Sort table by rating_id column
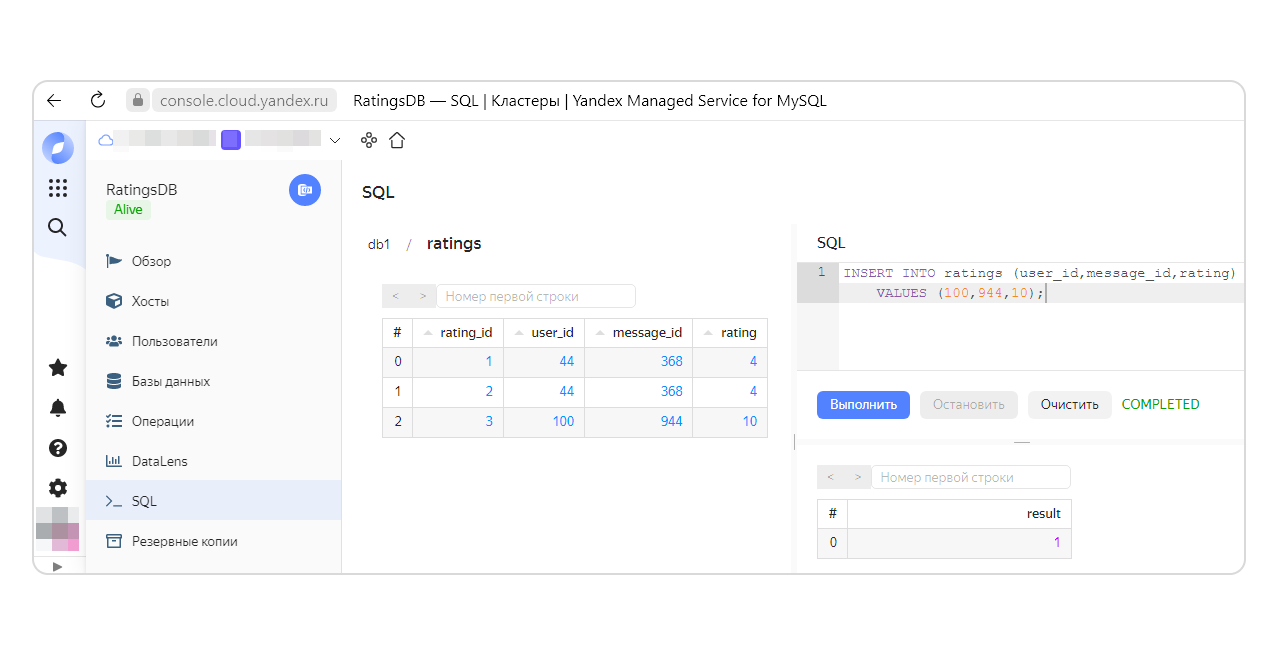This screenshot has width=1278, height=655. (x=458, y=333)
